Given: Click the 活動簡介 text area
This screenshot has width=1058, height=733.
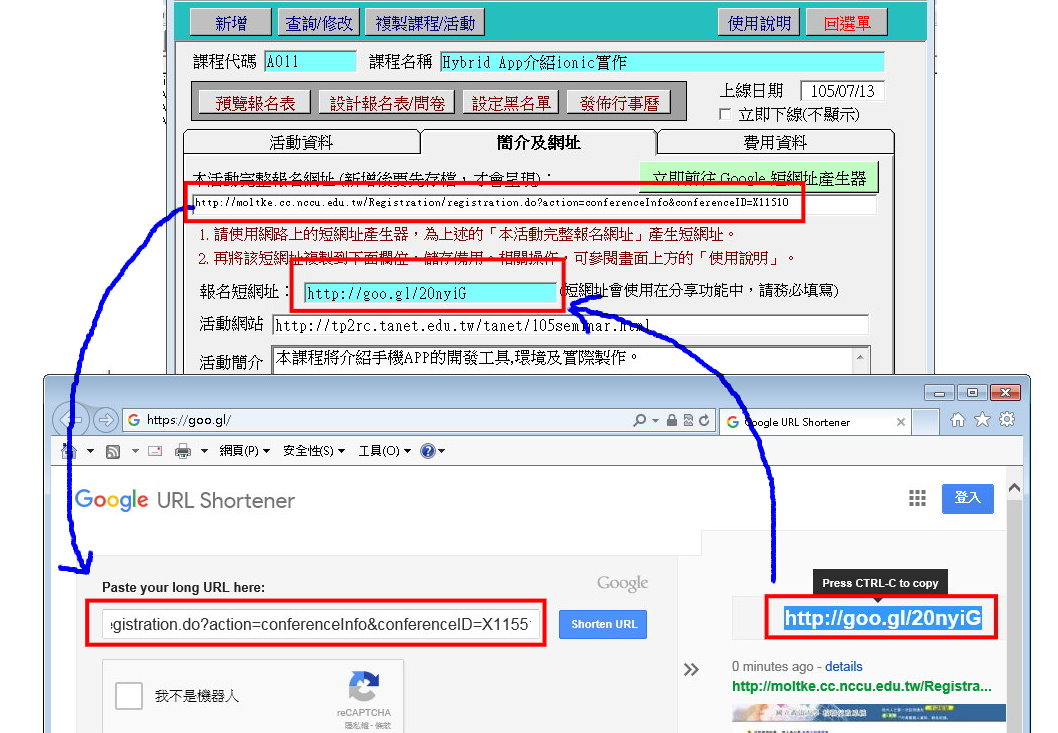Looking at the screenshot, I should (x=564, y=359).
